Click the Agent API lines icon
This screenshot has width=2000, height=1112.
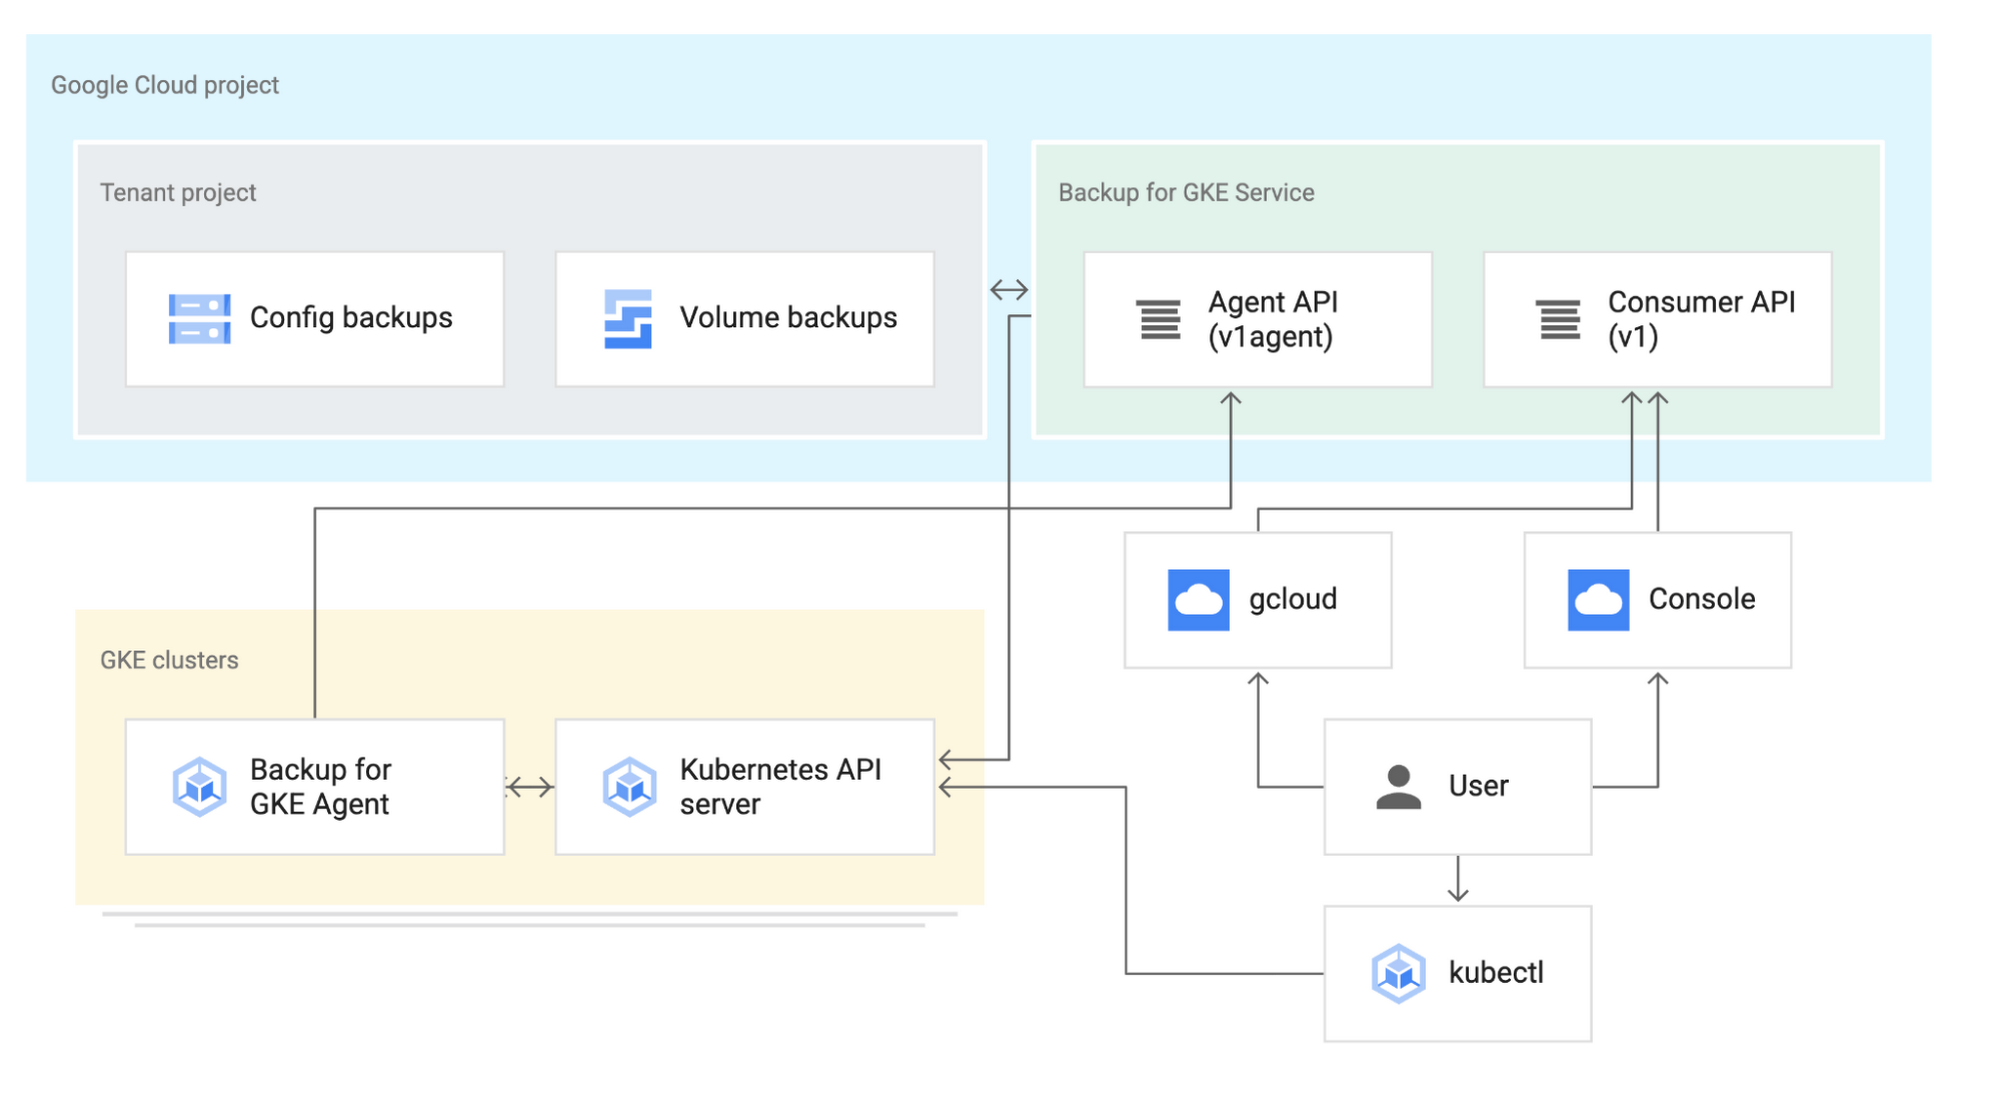click(x=1159, y=320)
